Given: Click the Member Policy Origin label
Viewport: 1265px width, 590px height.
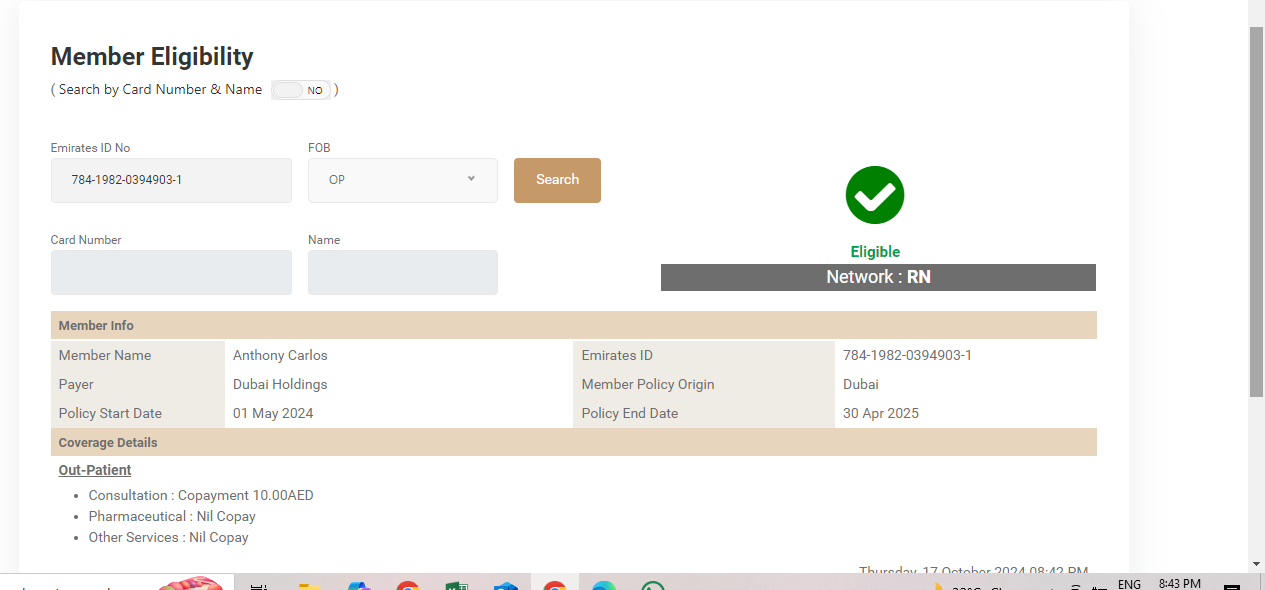Looking at the screenshot, I should [648, 384].
